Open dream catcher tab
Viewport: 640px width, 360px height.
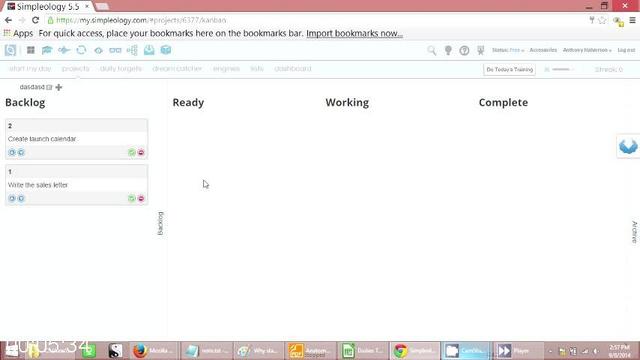coord(177,69)
